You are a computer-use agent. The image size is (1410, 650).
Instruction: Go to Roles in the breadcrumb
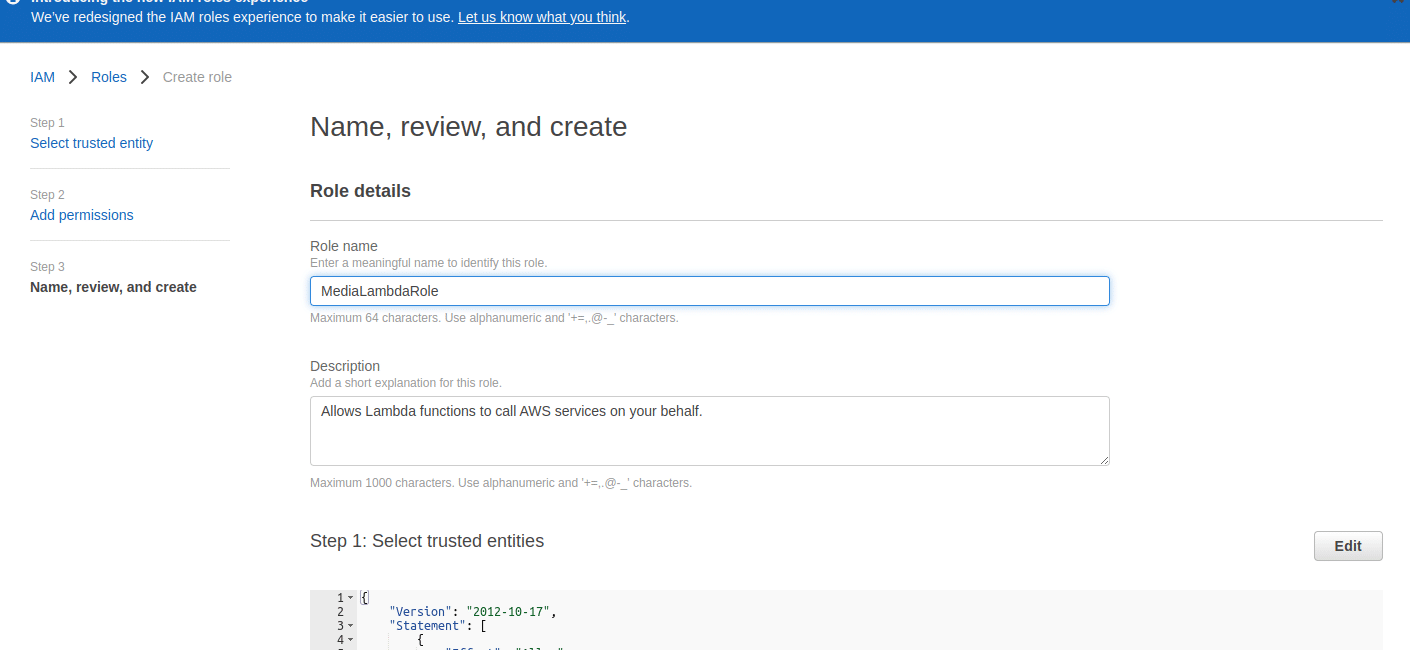(x=109, y=77)
